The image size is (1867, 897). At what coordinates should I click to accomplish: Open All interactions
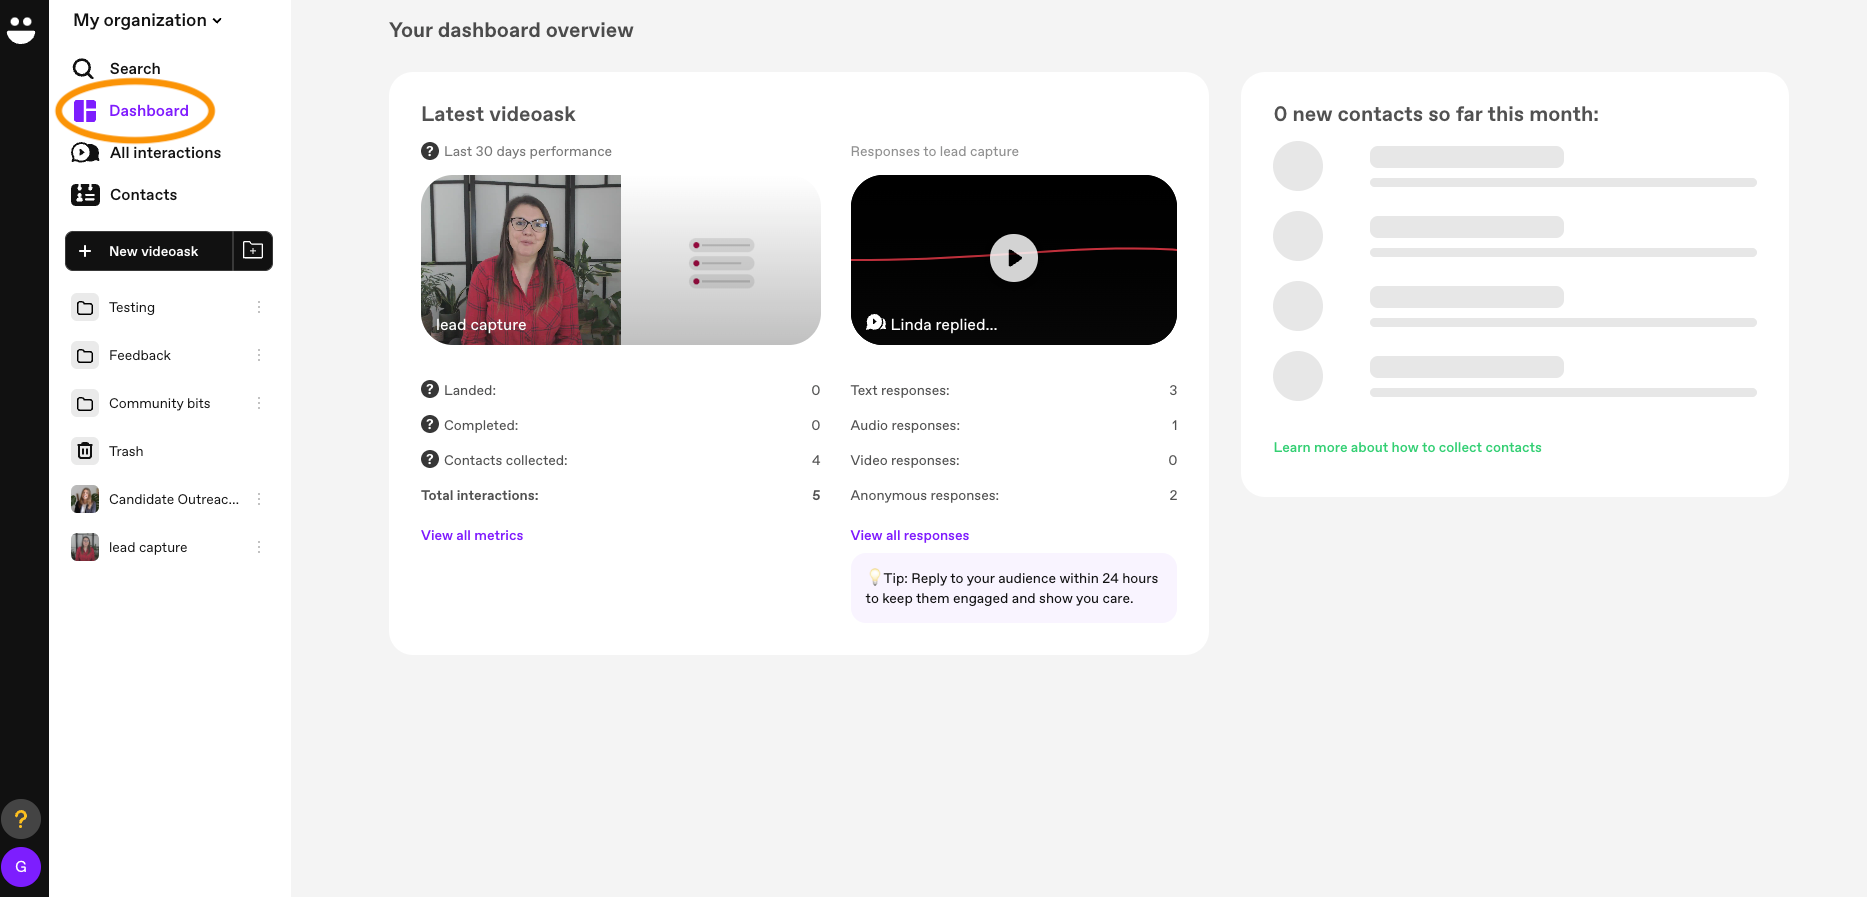coord(165,153)
